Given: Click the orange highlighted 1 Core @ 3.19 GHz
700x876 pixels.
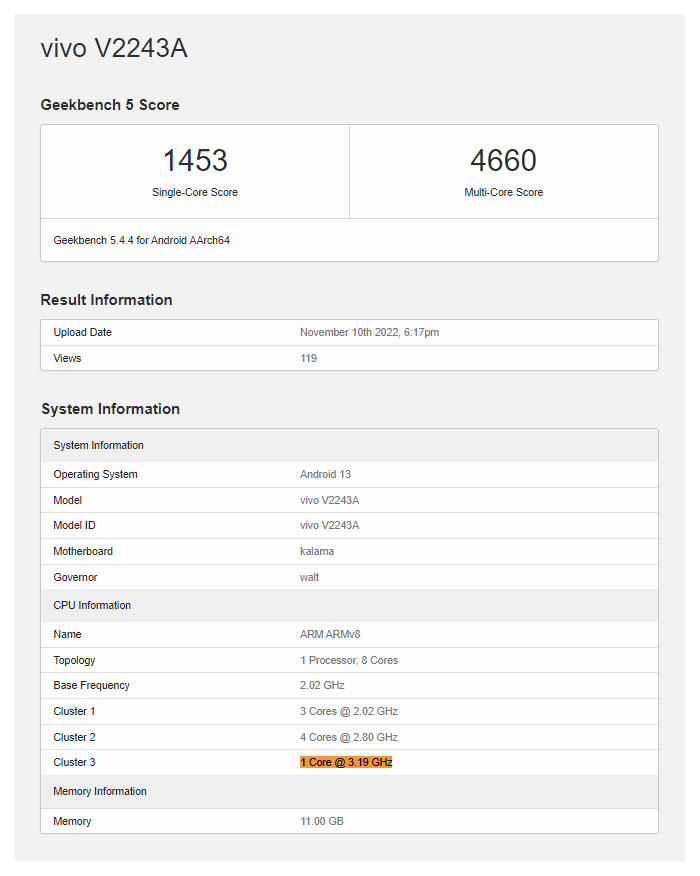Looking at the screenshot, I should 346,762.
